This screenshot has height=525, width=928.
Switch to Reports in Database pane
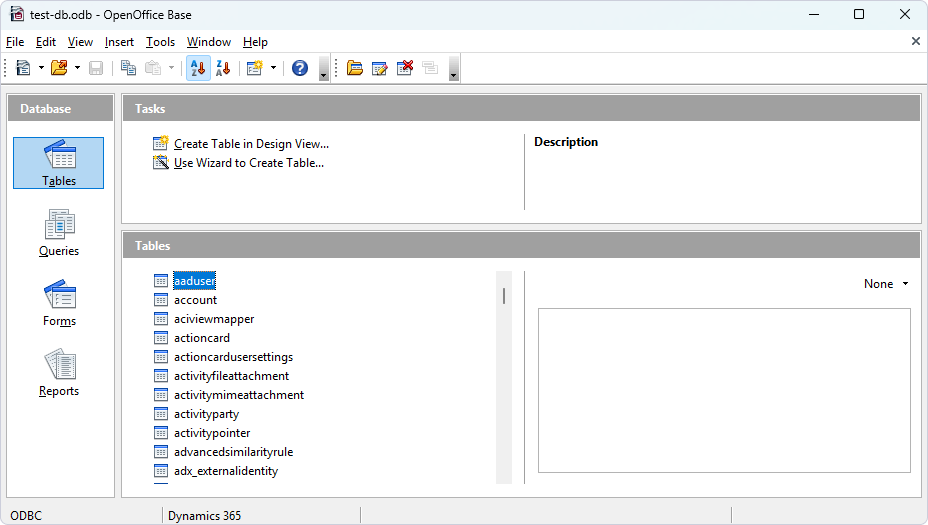pyautogui.click(x=59, y=373)
